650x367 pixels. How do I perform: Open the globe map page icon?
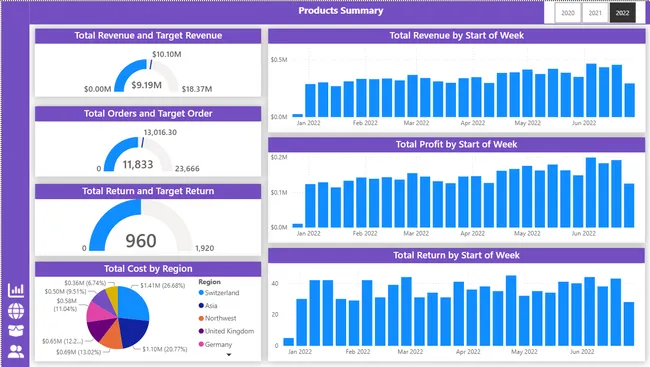coord(16,311)
